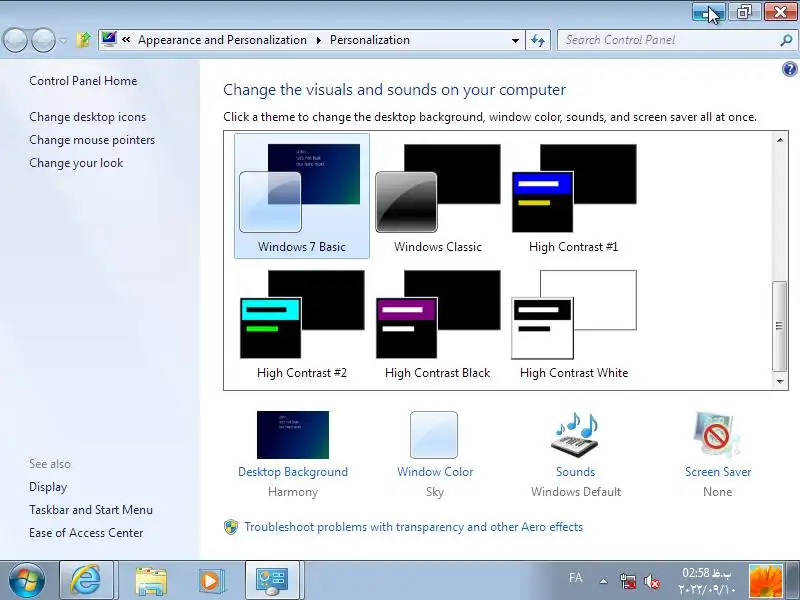The width and height of the screenshot is (800, 600).
Task: Open Change mouse pointers link
Action: [92, 140]
